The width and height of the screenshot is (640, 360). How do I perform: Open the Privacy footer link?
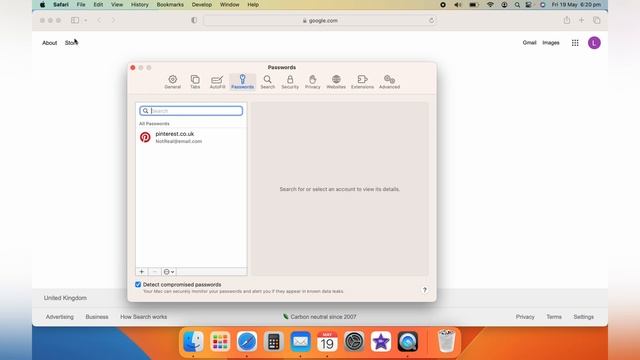(525, 317)
